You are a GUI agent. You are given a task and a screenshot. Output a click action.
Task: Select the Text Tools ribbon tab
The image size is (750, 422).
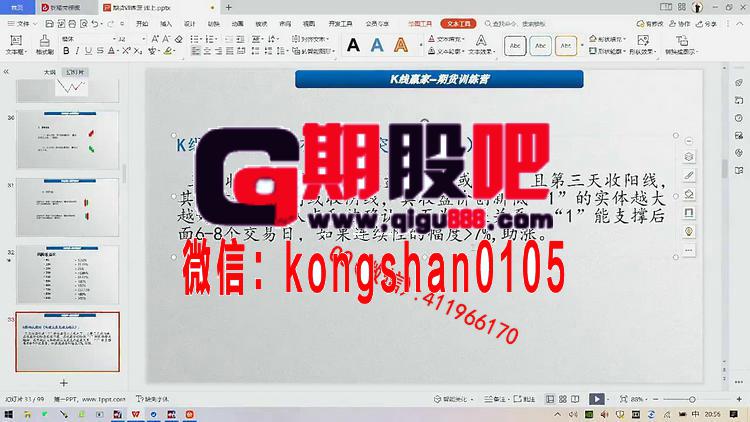(x=458, y=23)
